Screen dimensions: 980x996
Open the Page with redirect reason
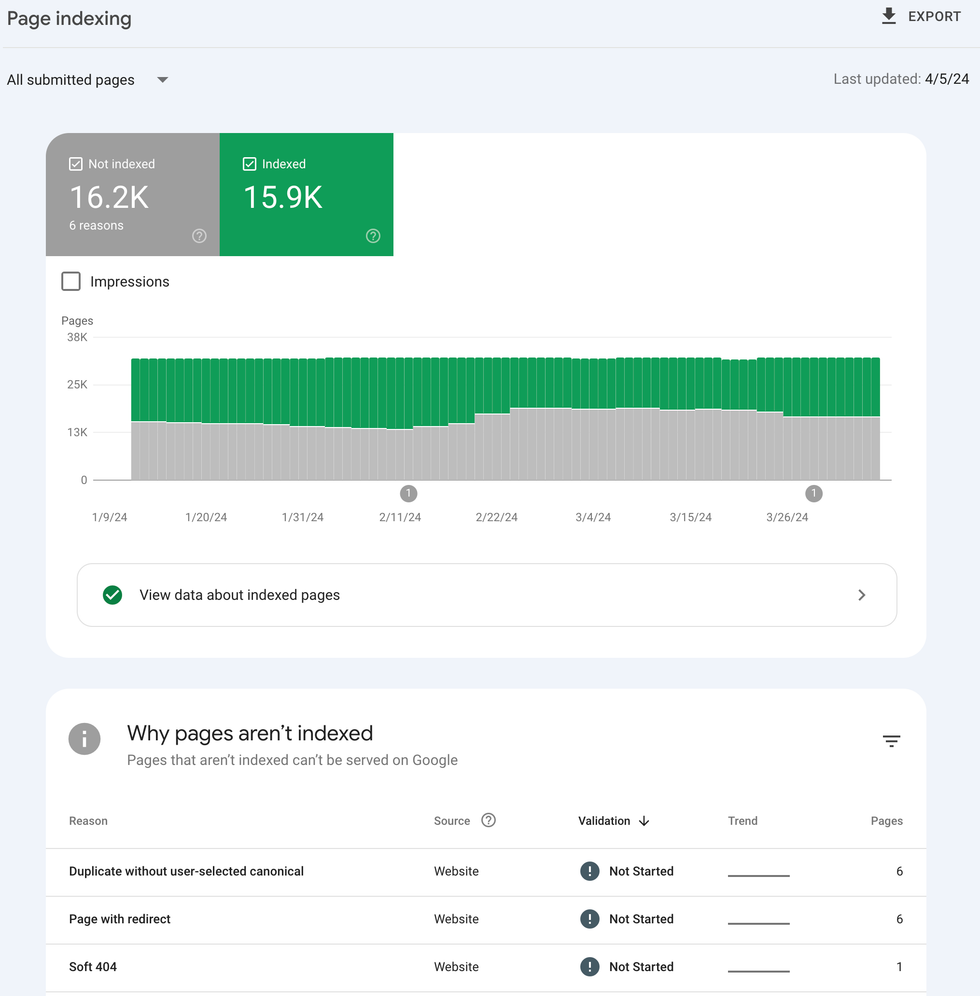point(119,919)
